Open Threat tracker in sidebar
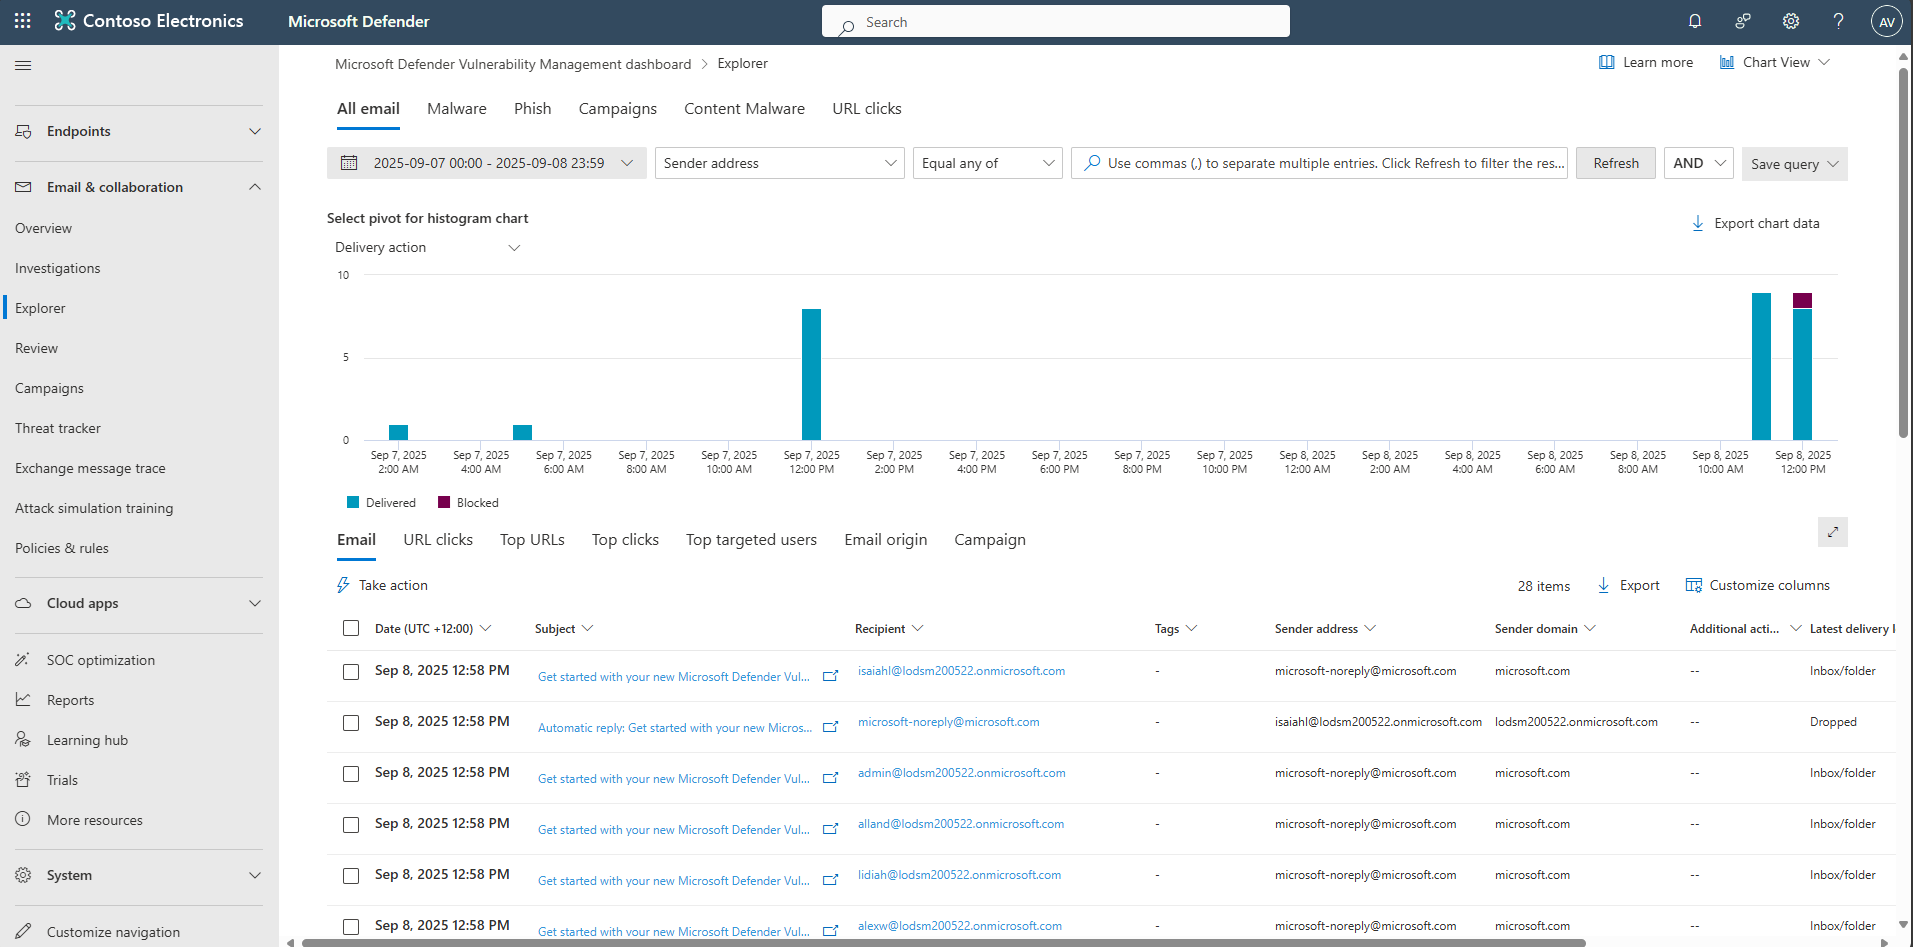 coord(58,428)
